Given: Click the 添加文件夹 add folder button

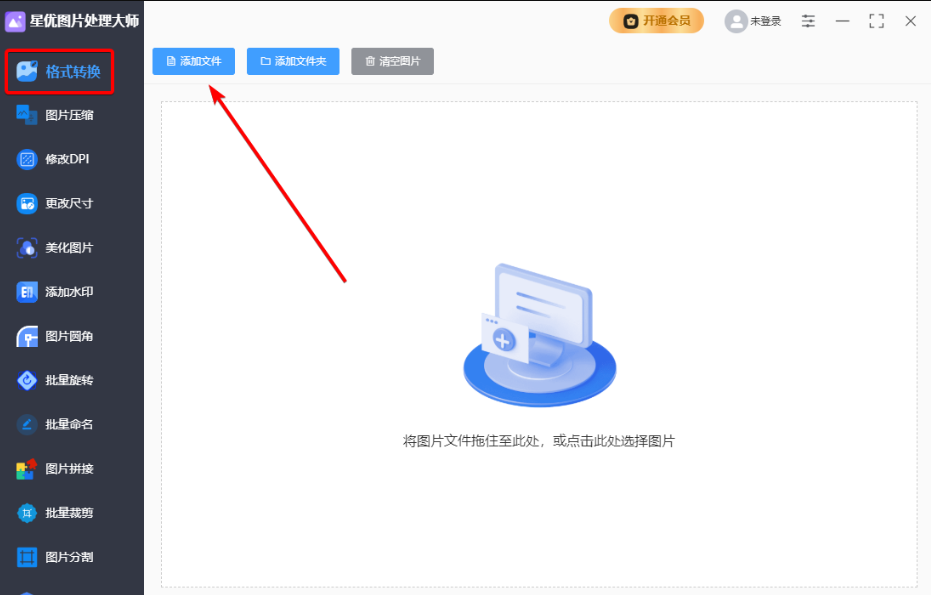Looking at the screenshot, I should (293, 61).
